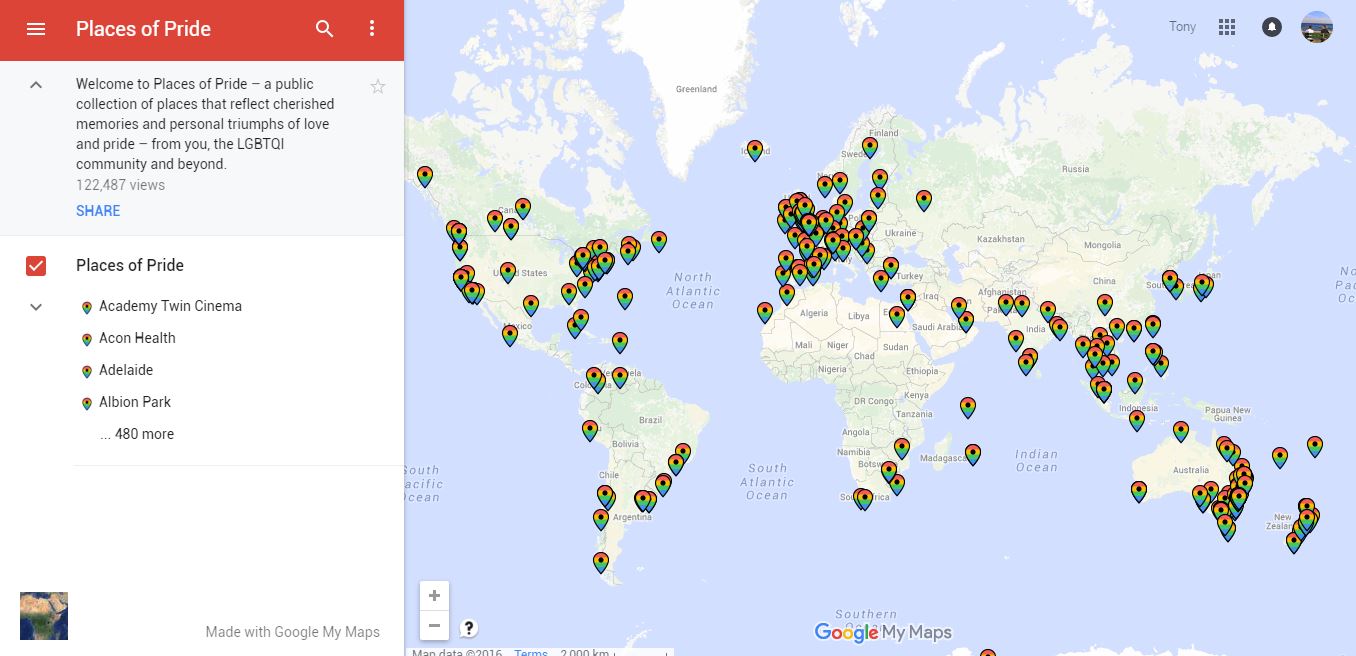Click the pin on Africa's western coast
The image size is (1356, 656).
pos(765,312)
